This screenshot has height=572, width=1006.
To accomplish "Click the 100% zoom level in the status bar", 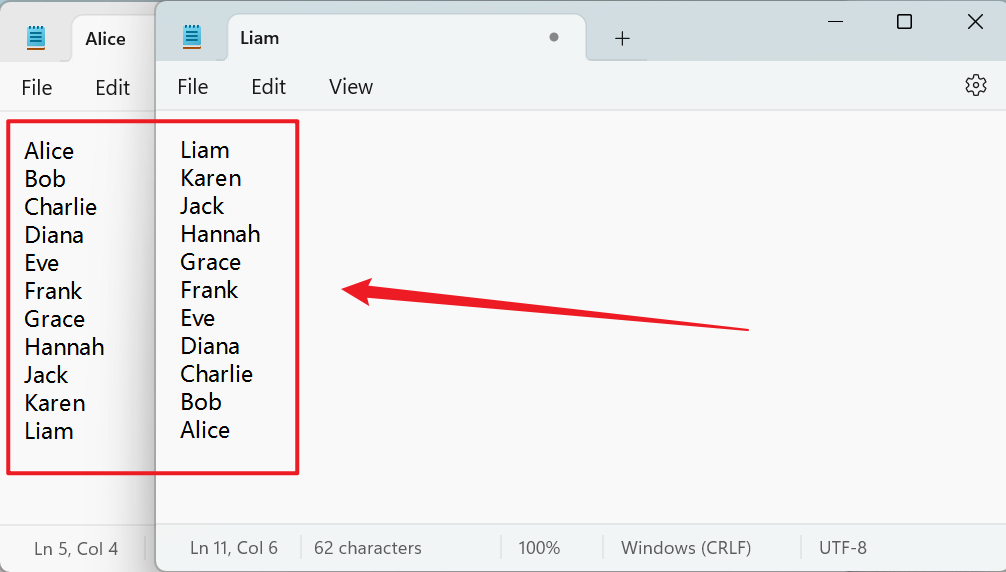I will coord(539,548).
